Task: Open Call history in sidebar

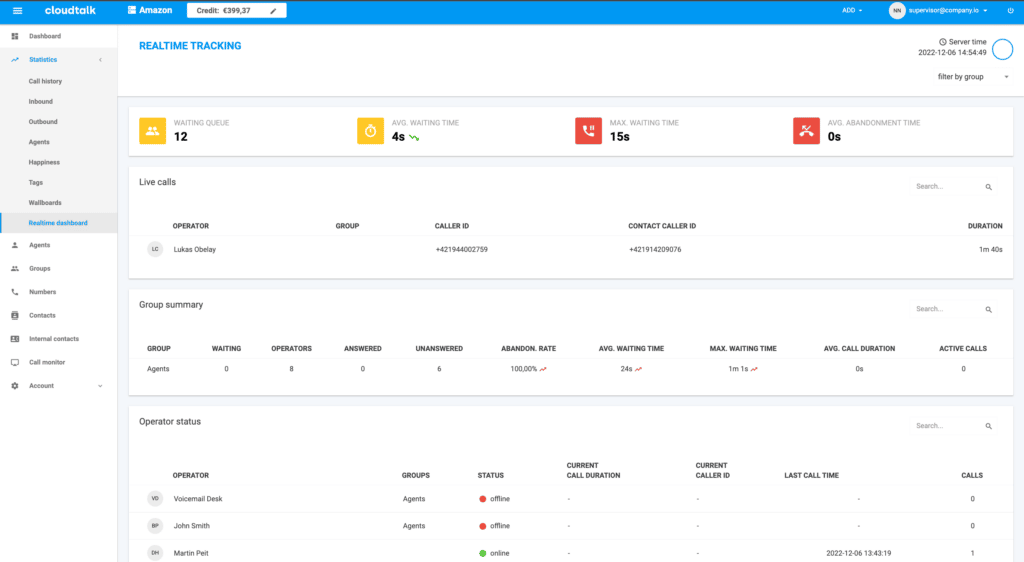Action: tap(45, 81)
